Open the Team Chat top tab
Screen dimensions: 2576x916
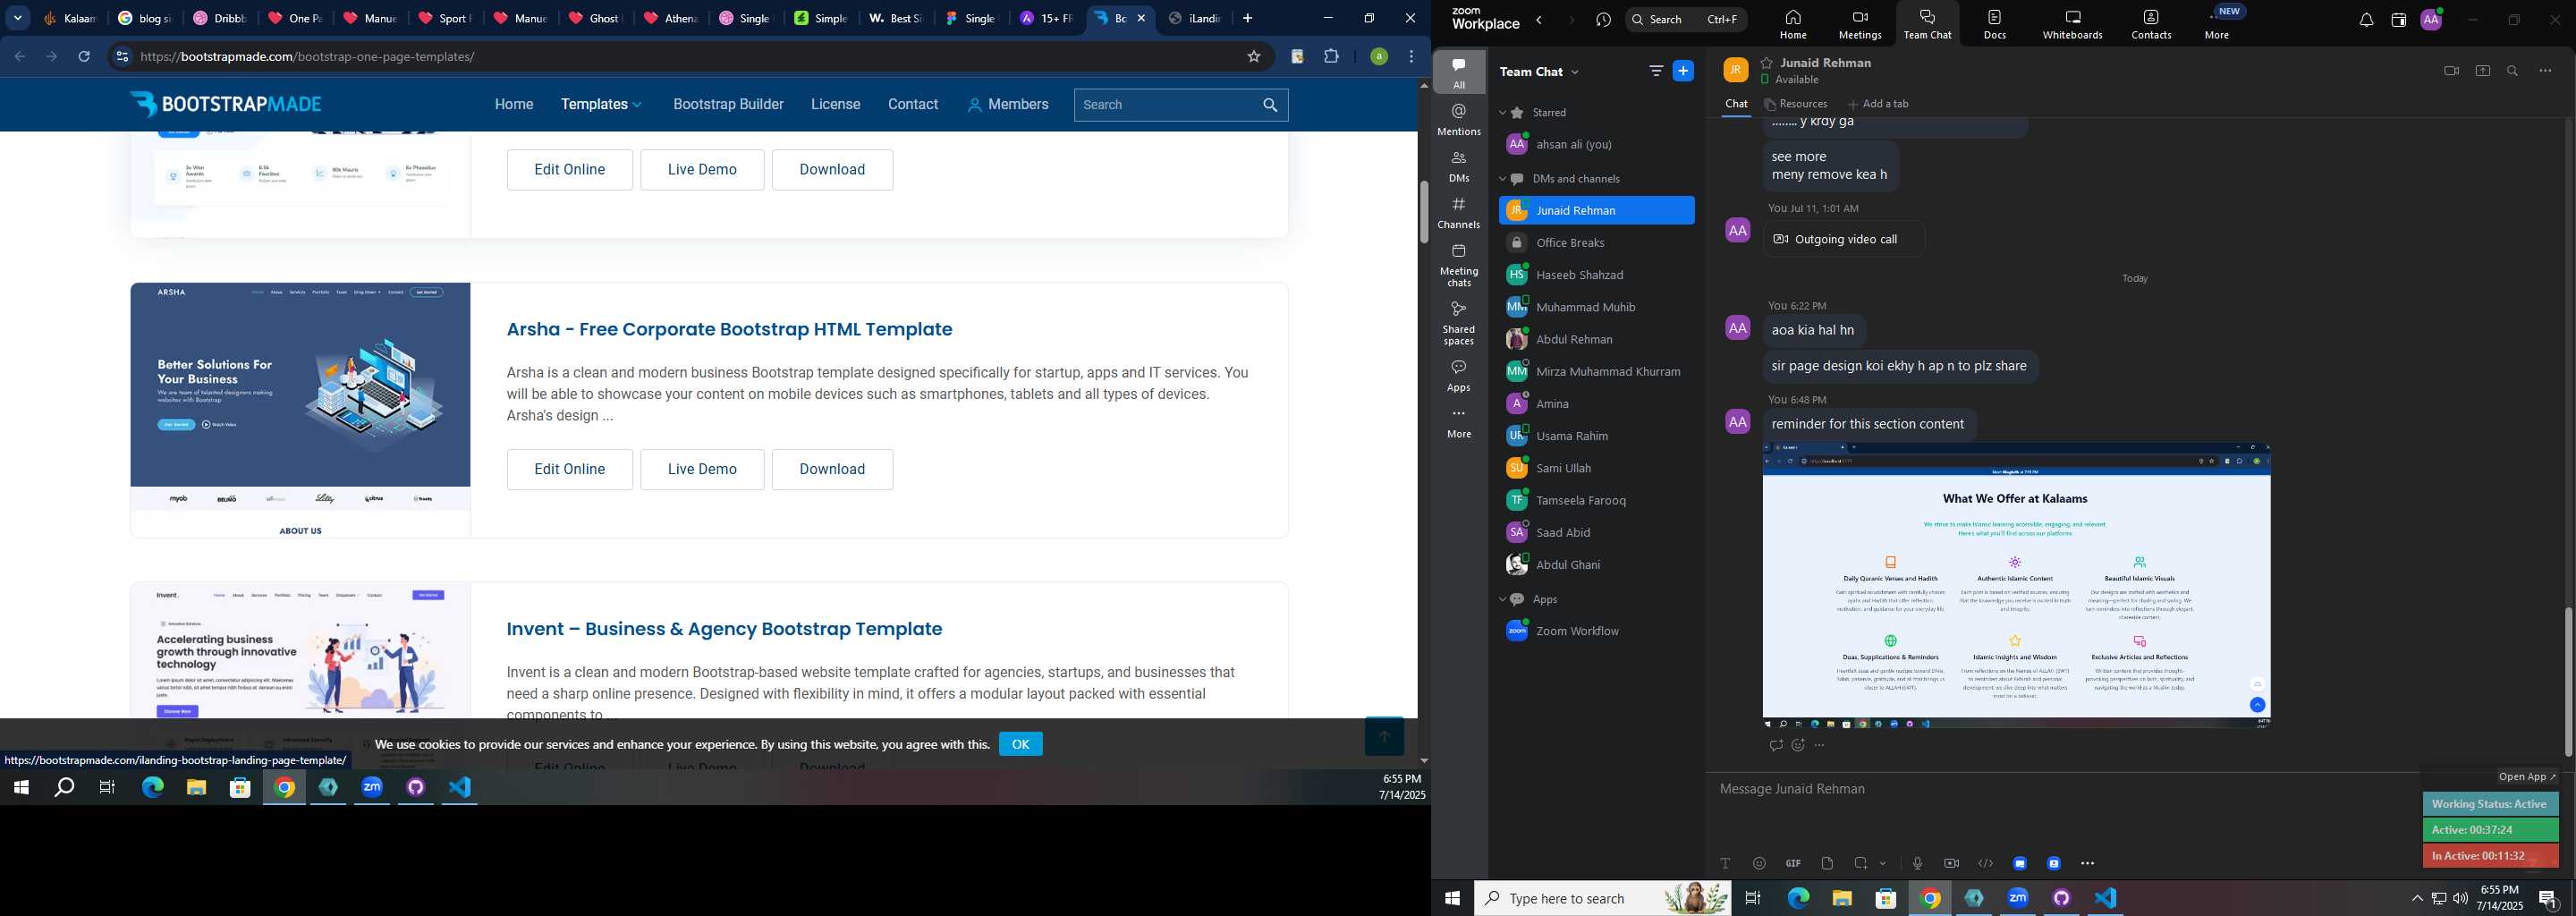click(1926, 24)
